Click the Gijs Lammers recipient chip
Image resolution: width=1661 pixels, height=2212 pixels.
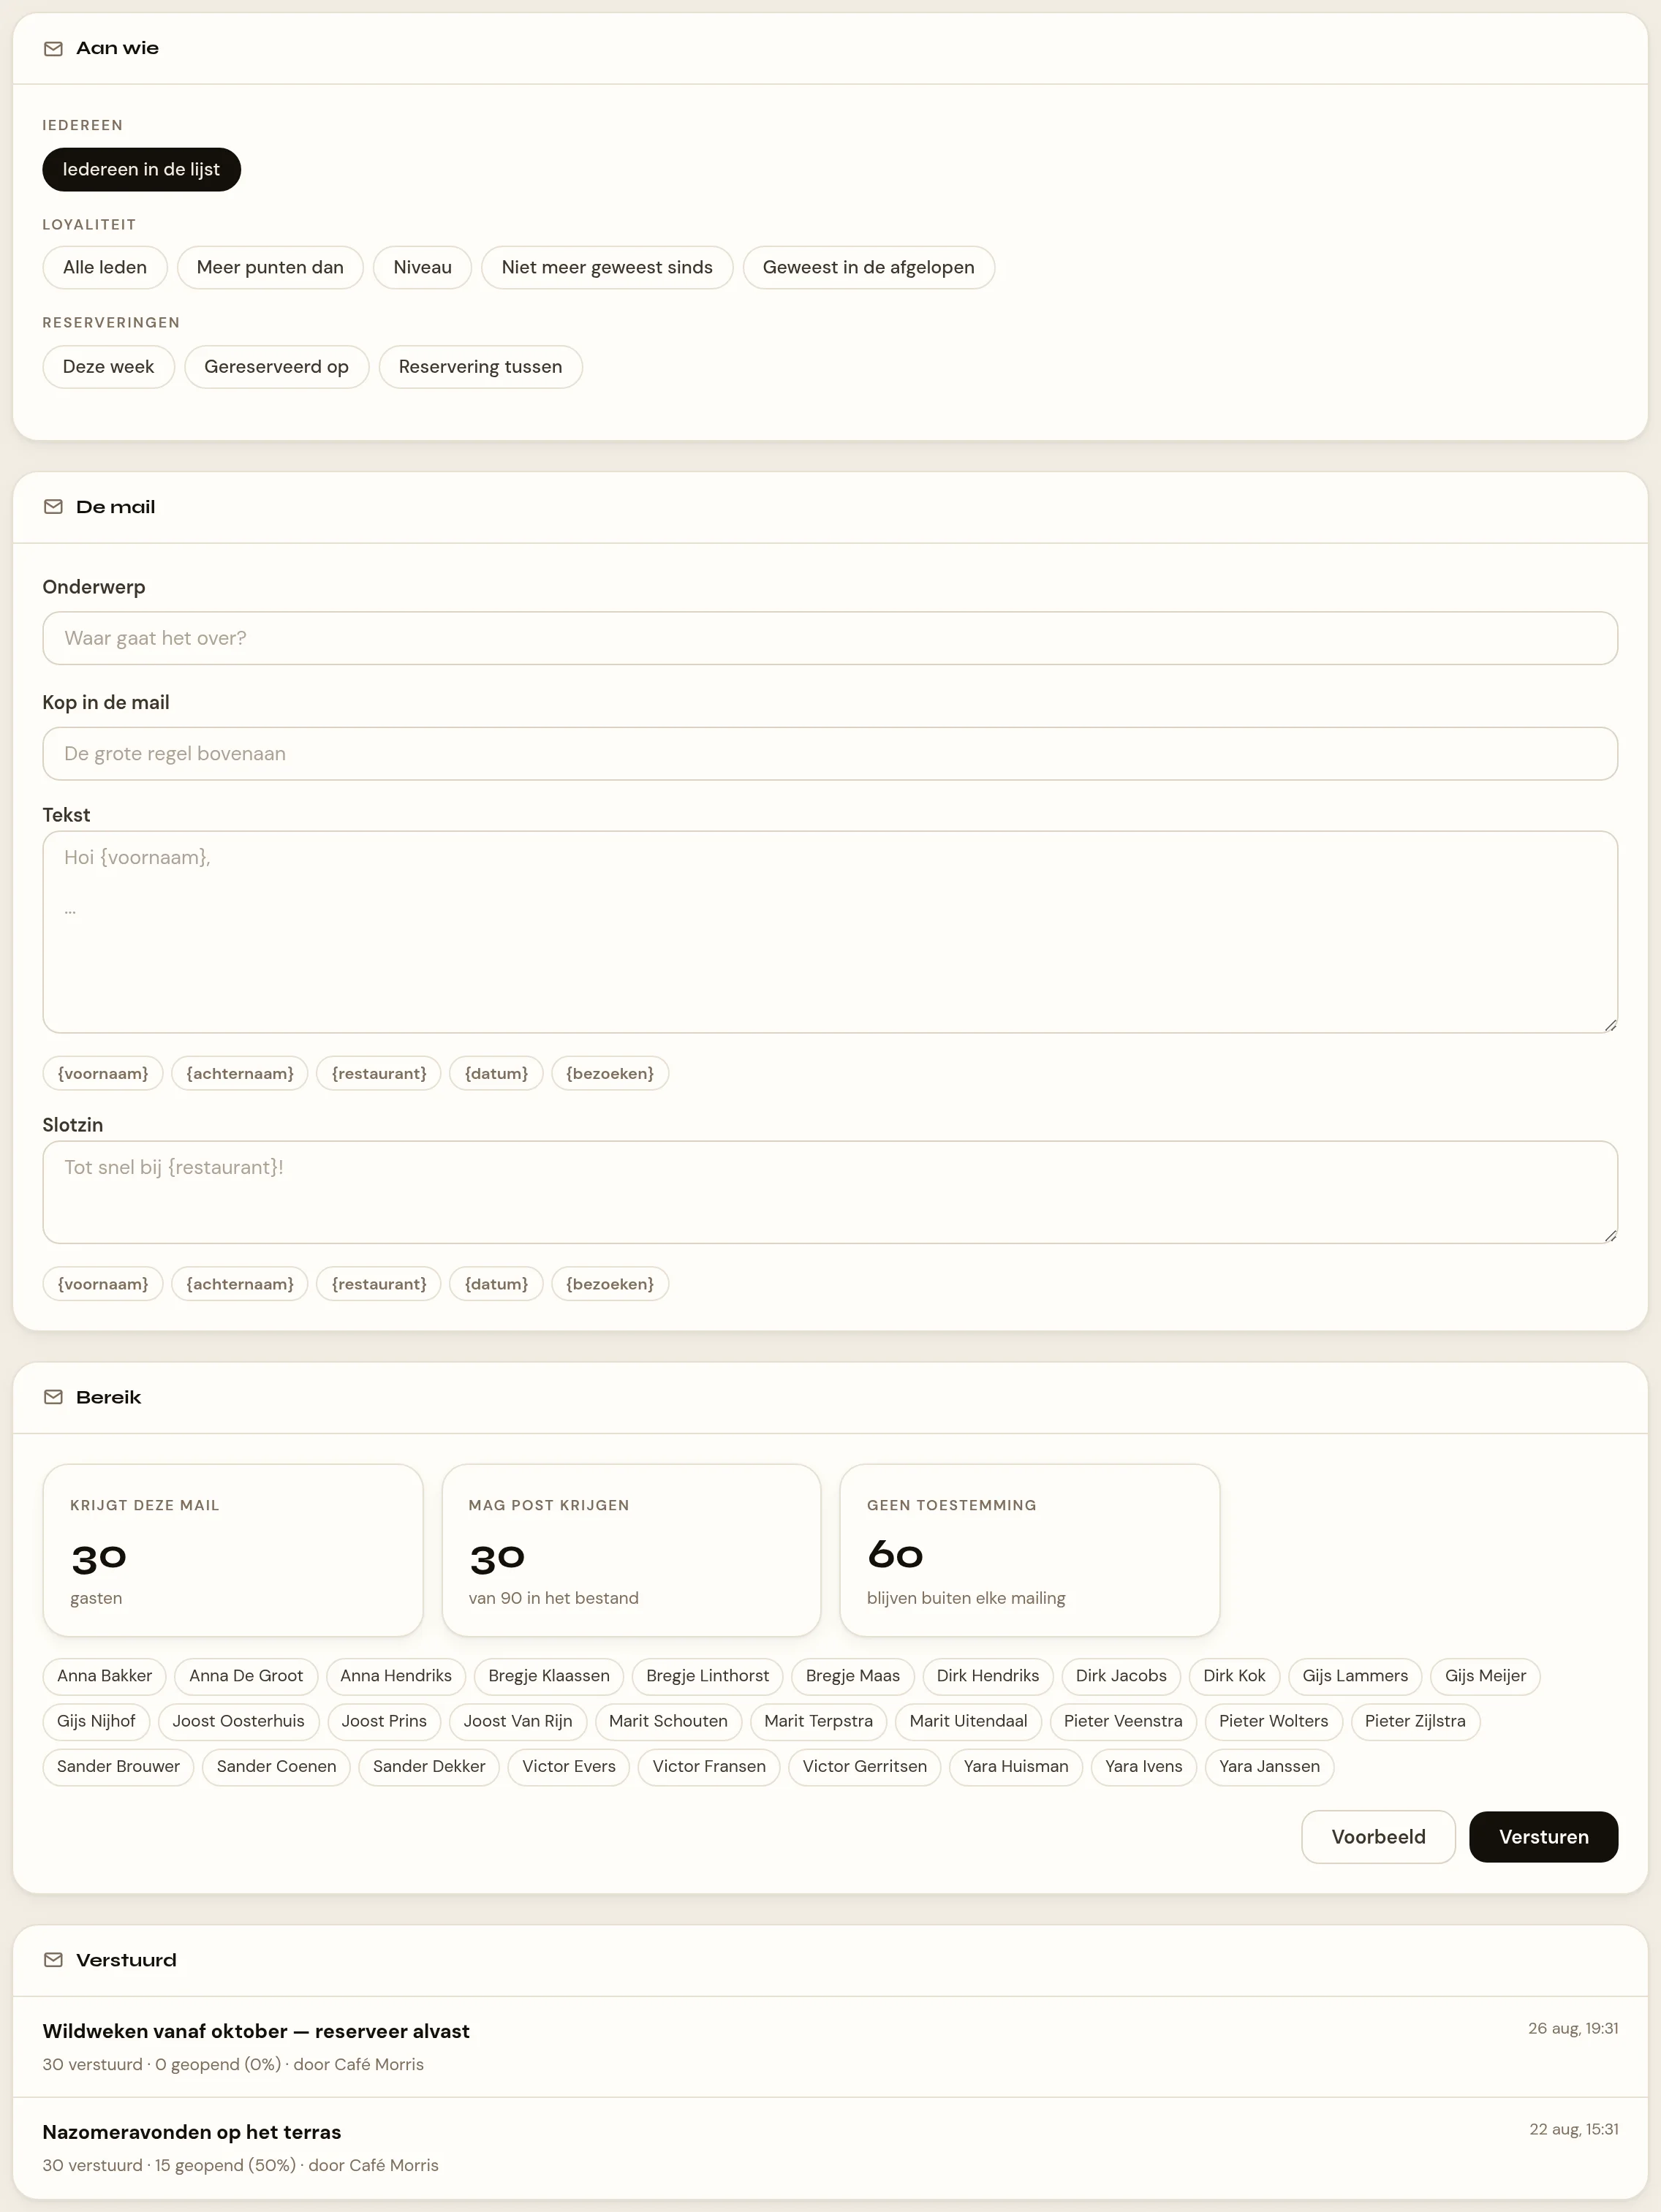1355,1676
